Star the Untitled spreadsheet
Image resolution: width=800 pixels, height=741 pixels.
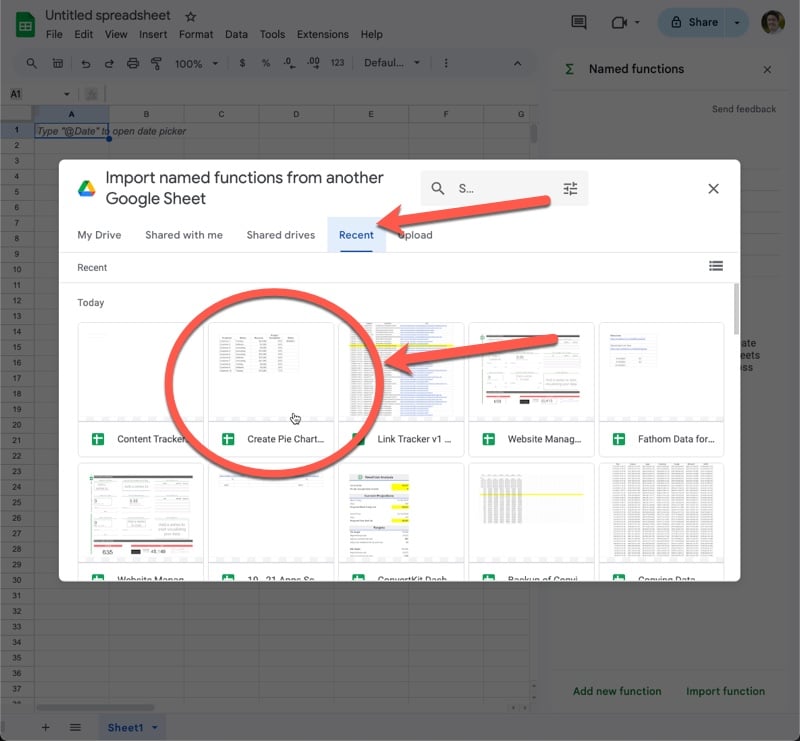[191, 17]
